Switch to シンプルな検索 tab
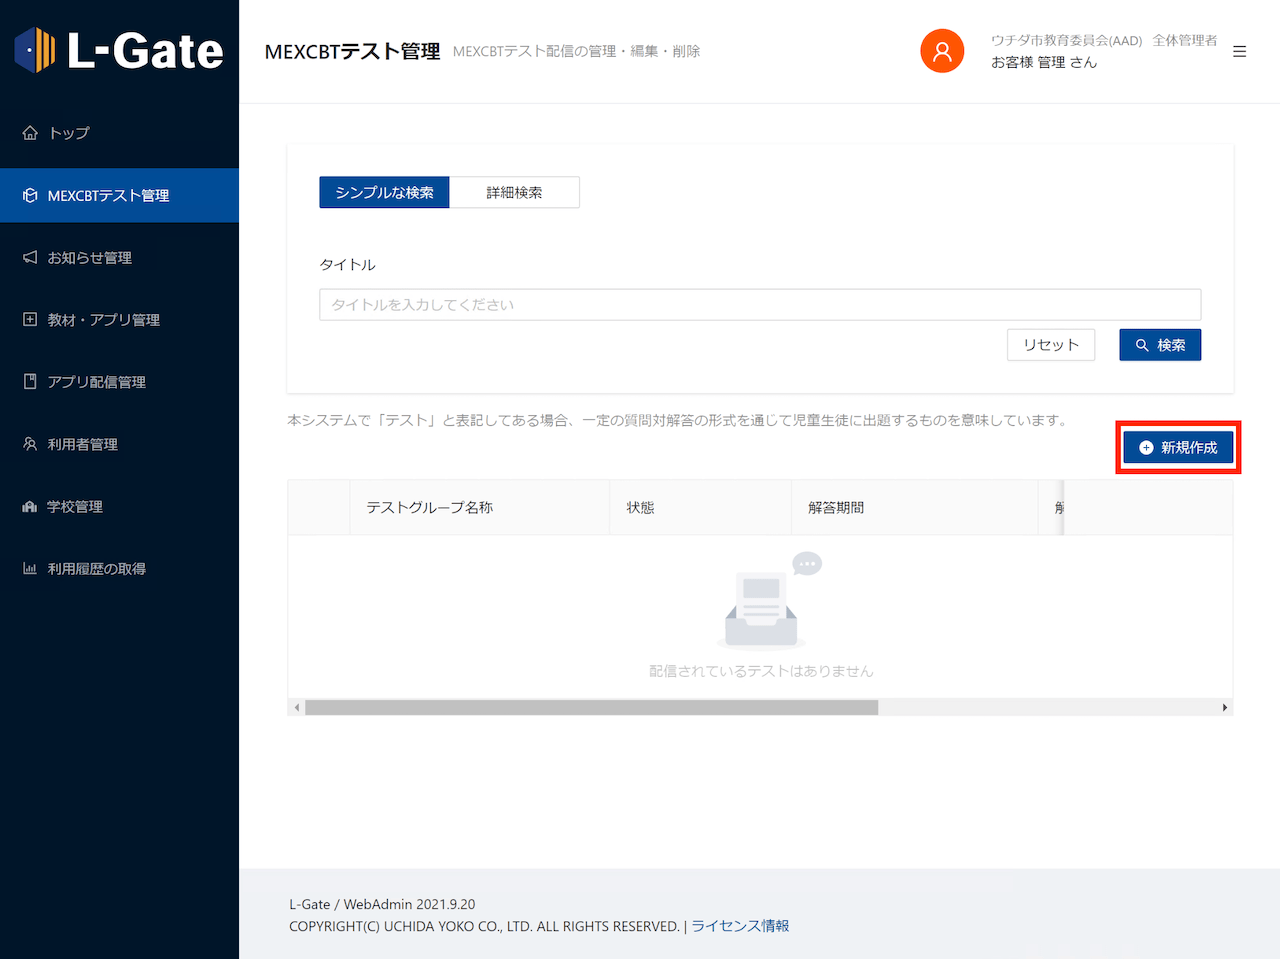 click(x=384, y=192)
